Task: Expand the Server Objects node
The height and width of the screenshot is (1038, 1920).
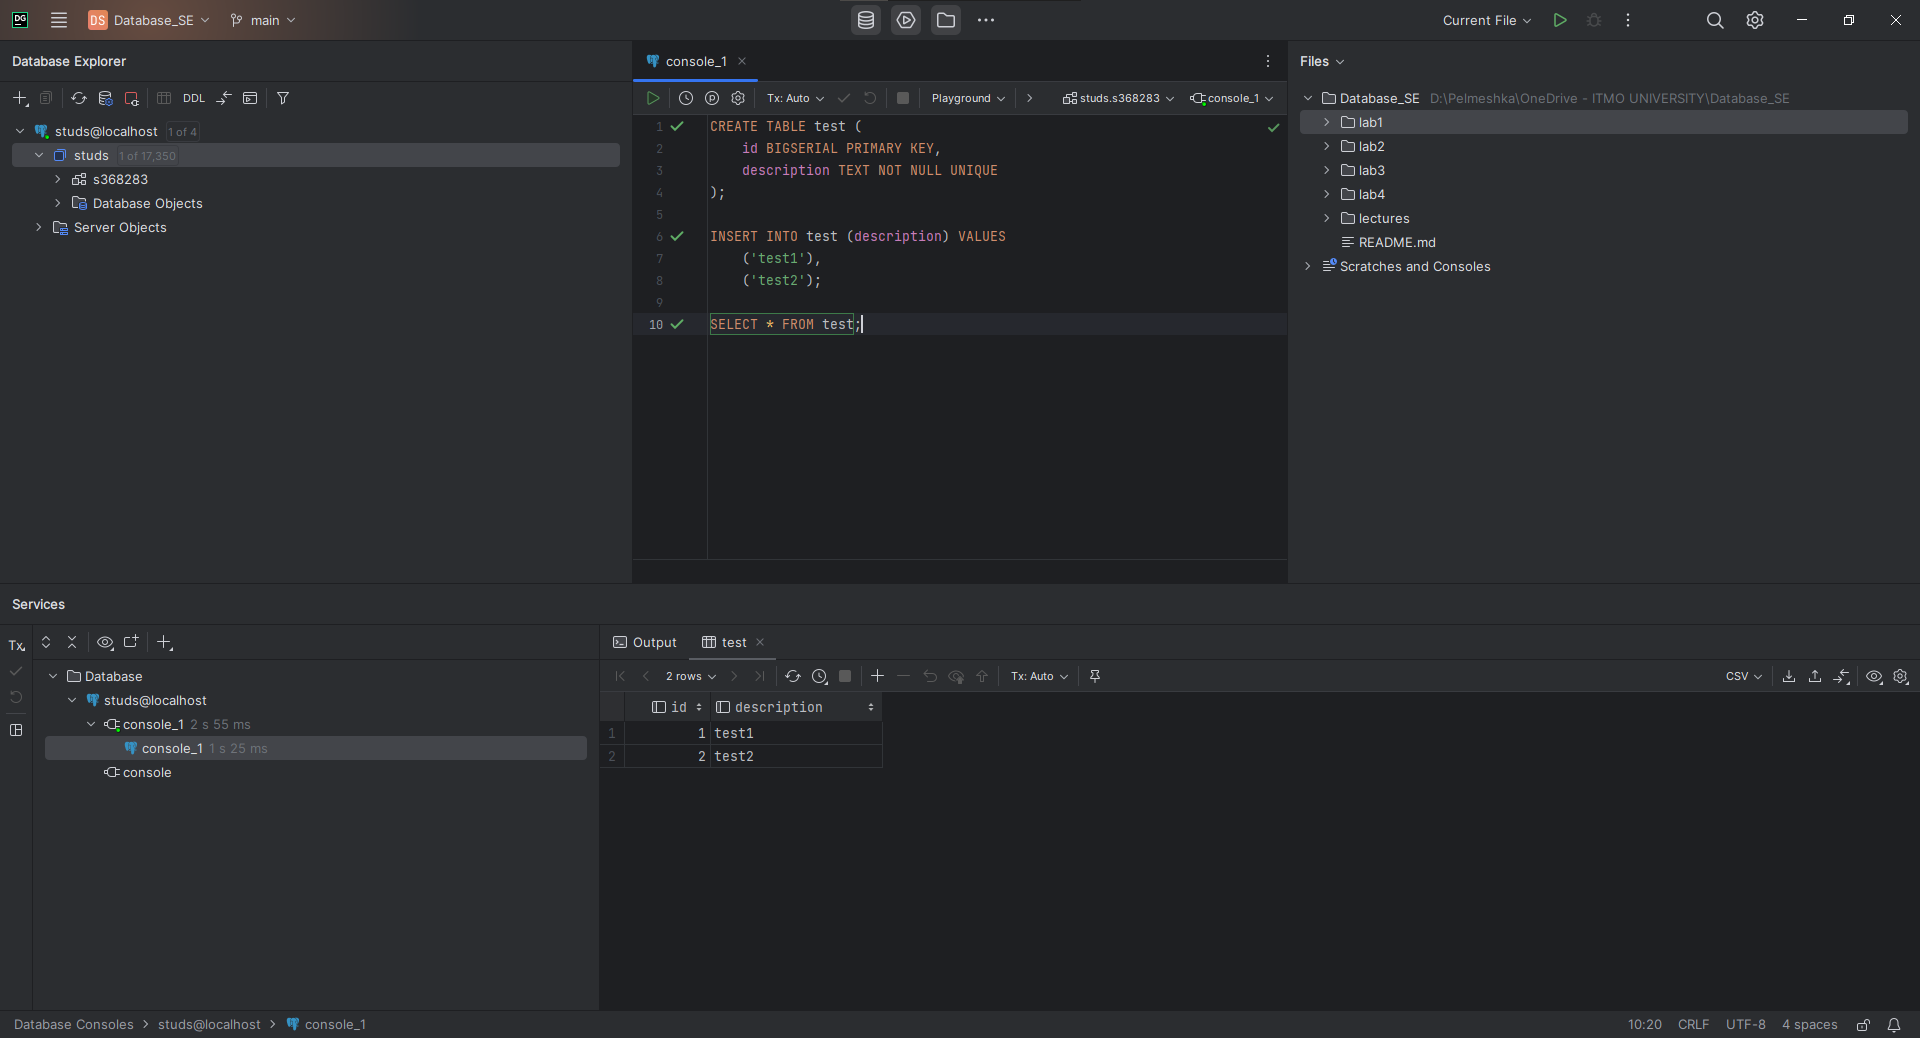Action: coord(39,227)
